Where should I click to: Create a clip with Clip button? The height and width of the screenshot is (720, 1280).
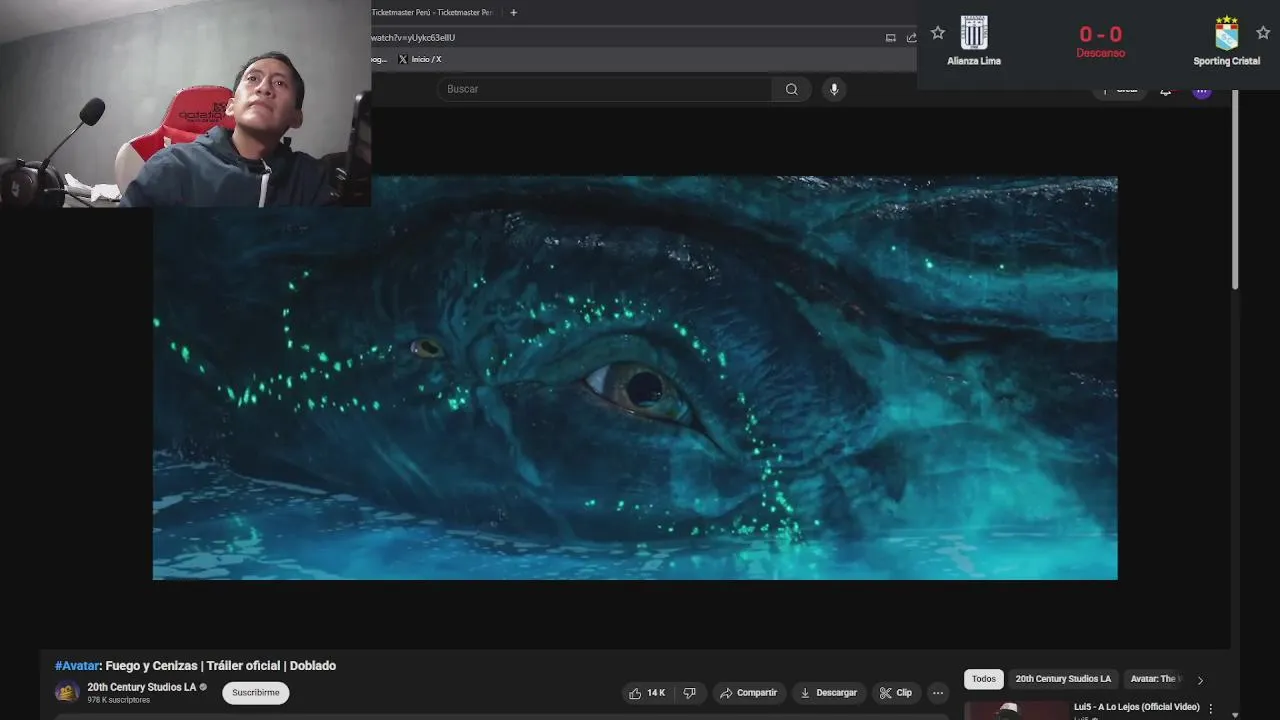(x=896, y=693)
